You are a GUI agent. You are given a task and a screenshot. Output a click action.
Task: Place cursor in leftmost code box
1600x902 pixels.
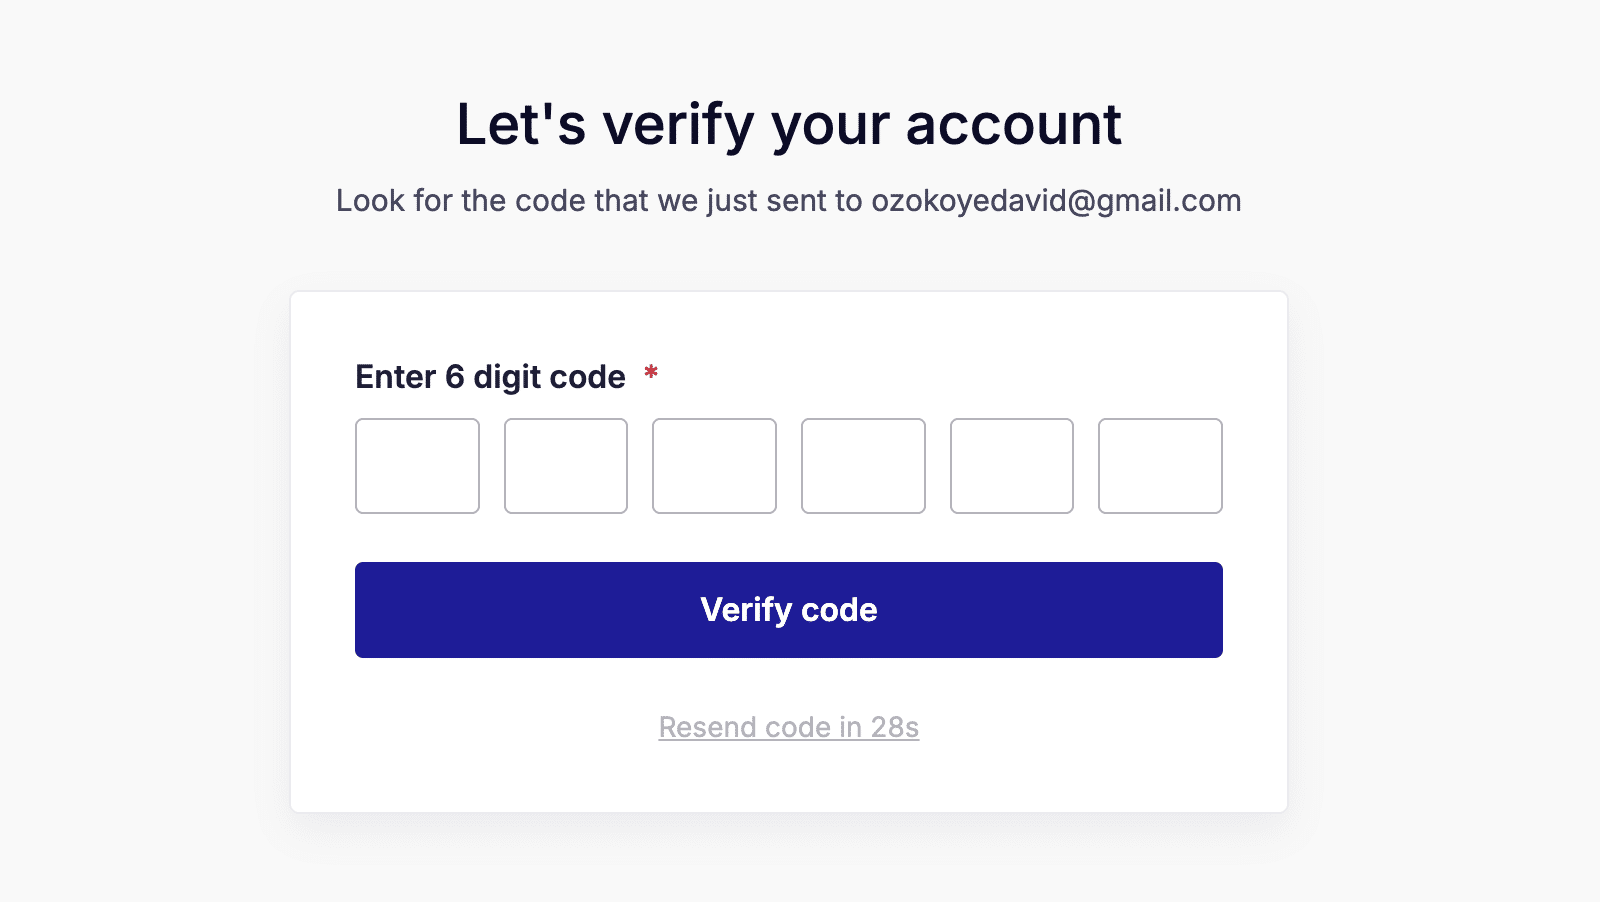click(417, 466)
